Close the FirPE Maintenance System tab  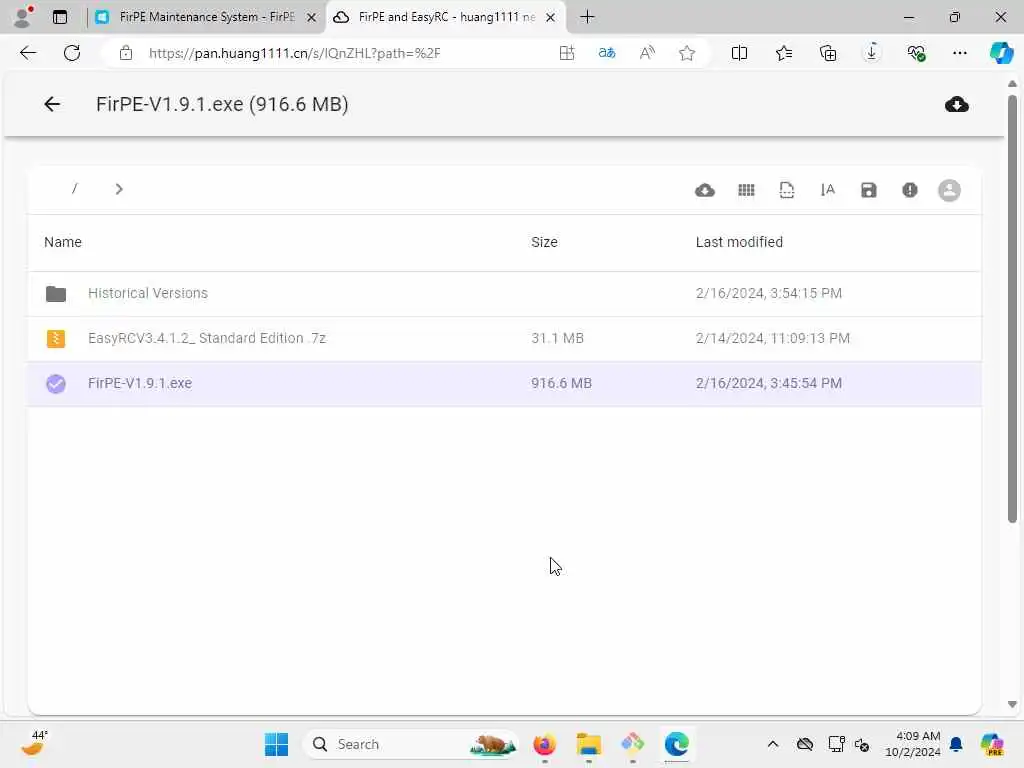pyautogui.click(x=312, y=18)
